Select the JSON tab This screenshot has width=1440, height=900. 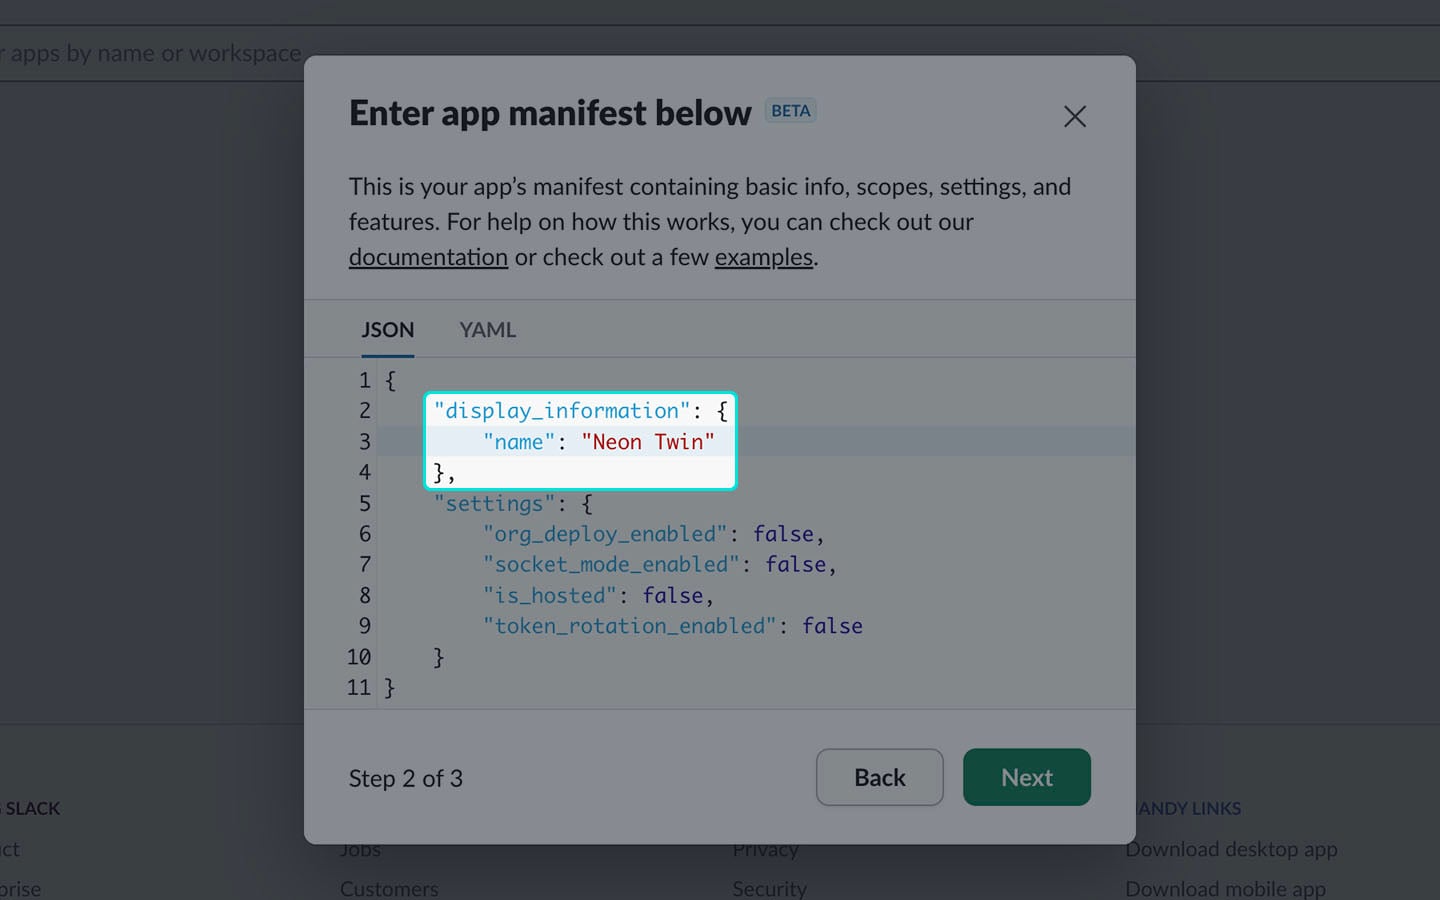387,330
